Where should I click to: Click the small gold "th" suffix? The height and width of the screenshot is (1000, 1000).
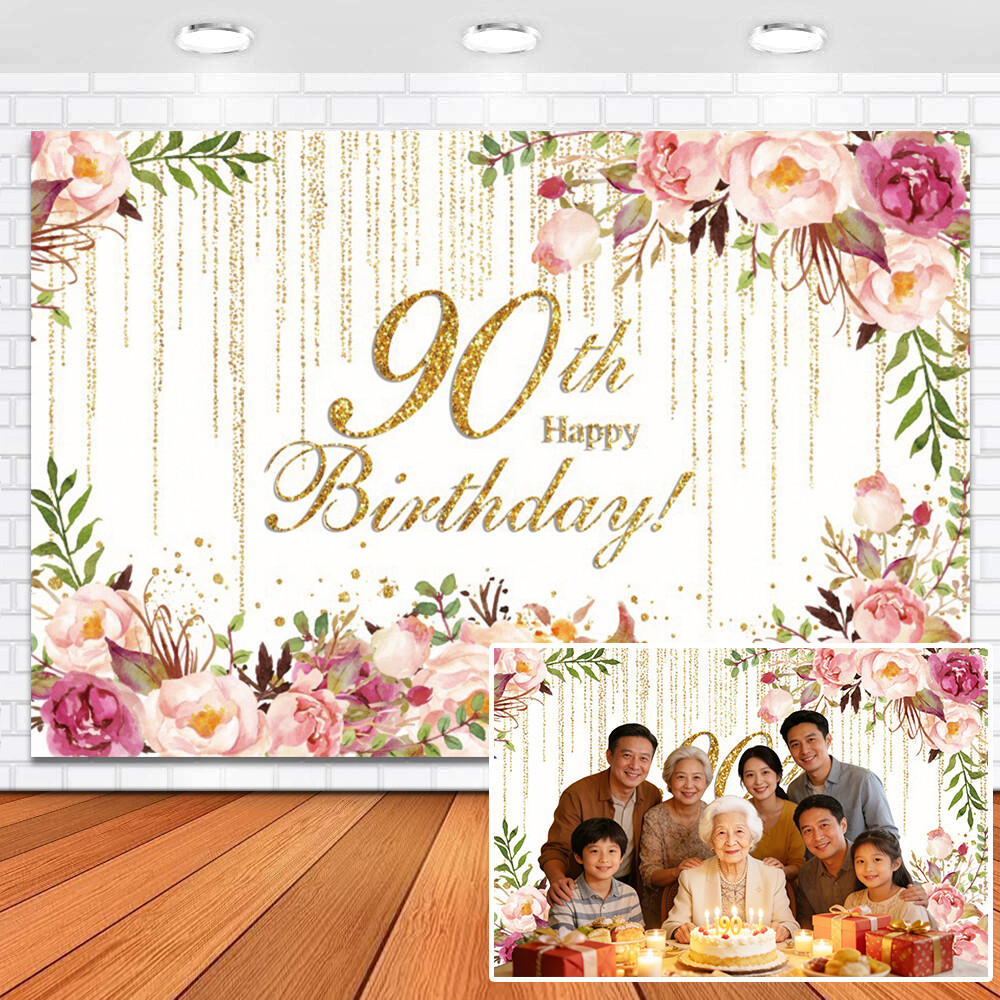[x=596, y=370]
